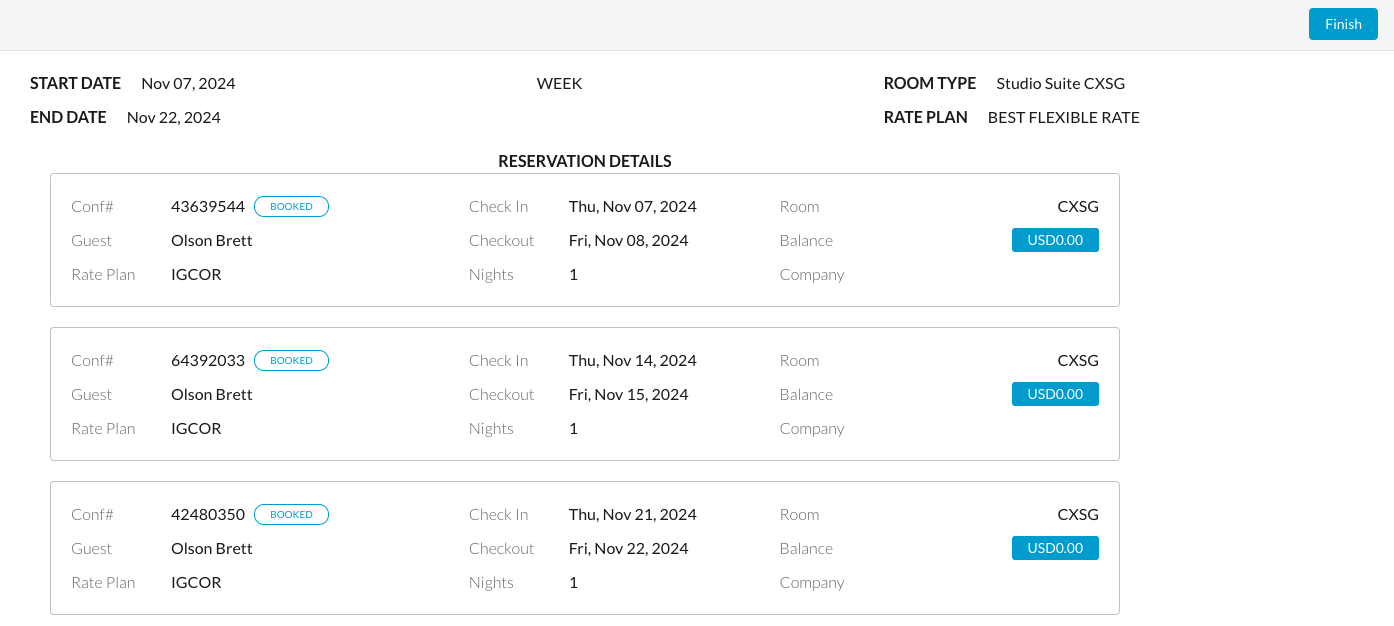
Task: Click rate plan IGCOR in second reservation
Action: click(x=196, y=428)
